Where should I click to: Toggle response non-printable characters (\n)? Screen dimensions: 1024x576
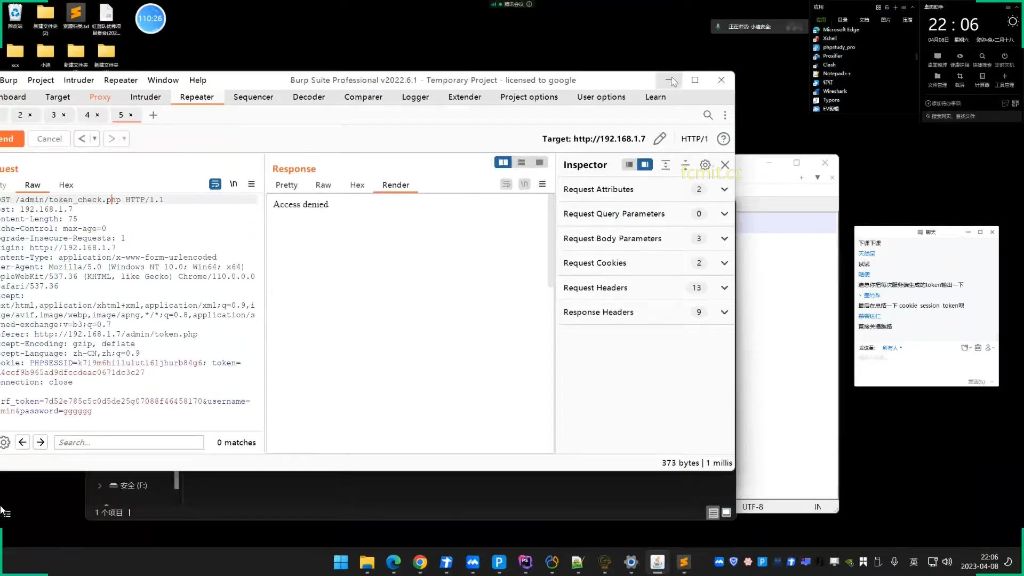click(x=524, y=184)
